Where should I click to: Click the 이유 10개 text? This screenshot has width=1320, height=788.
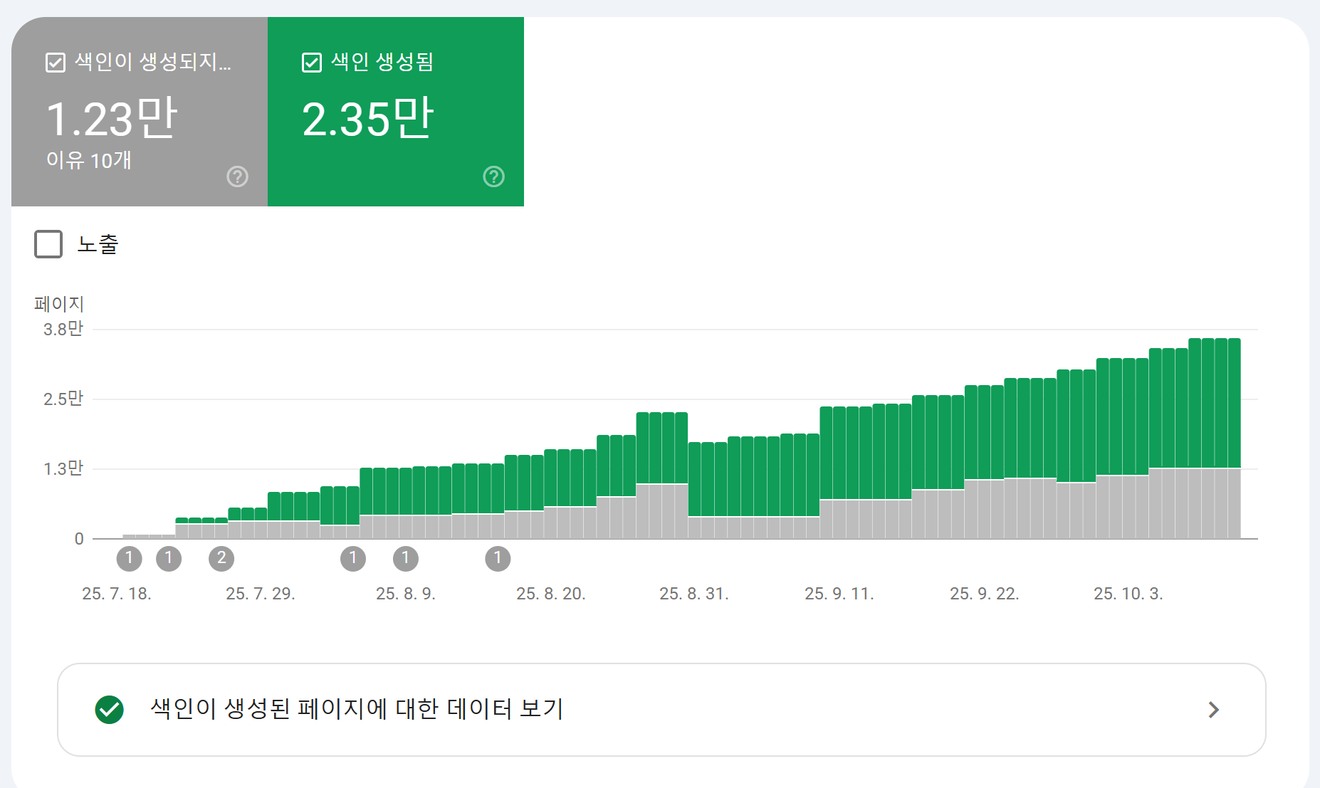88,160
